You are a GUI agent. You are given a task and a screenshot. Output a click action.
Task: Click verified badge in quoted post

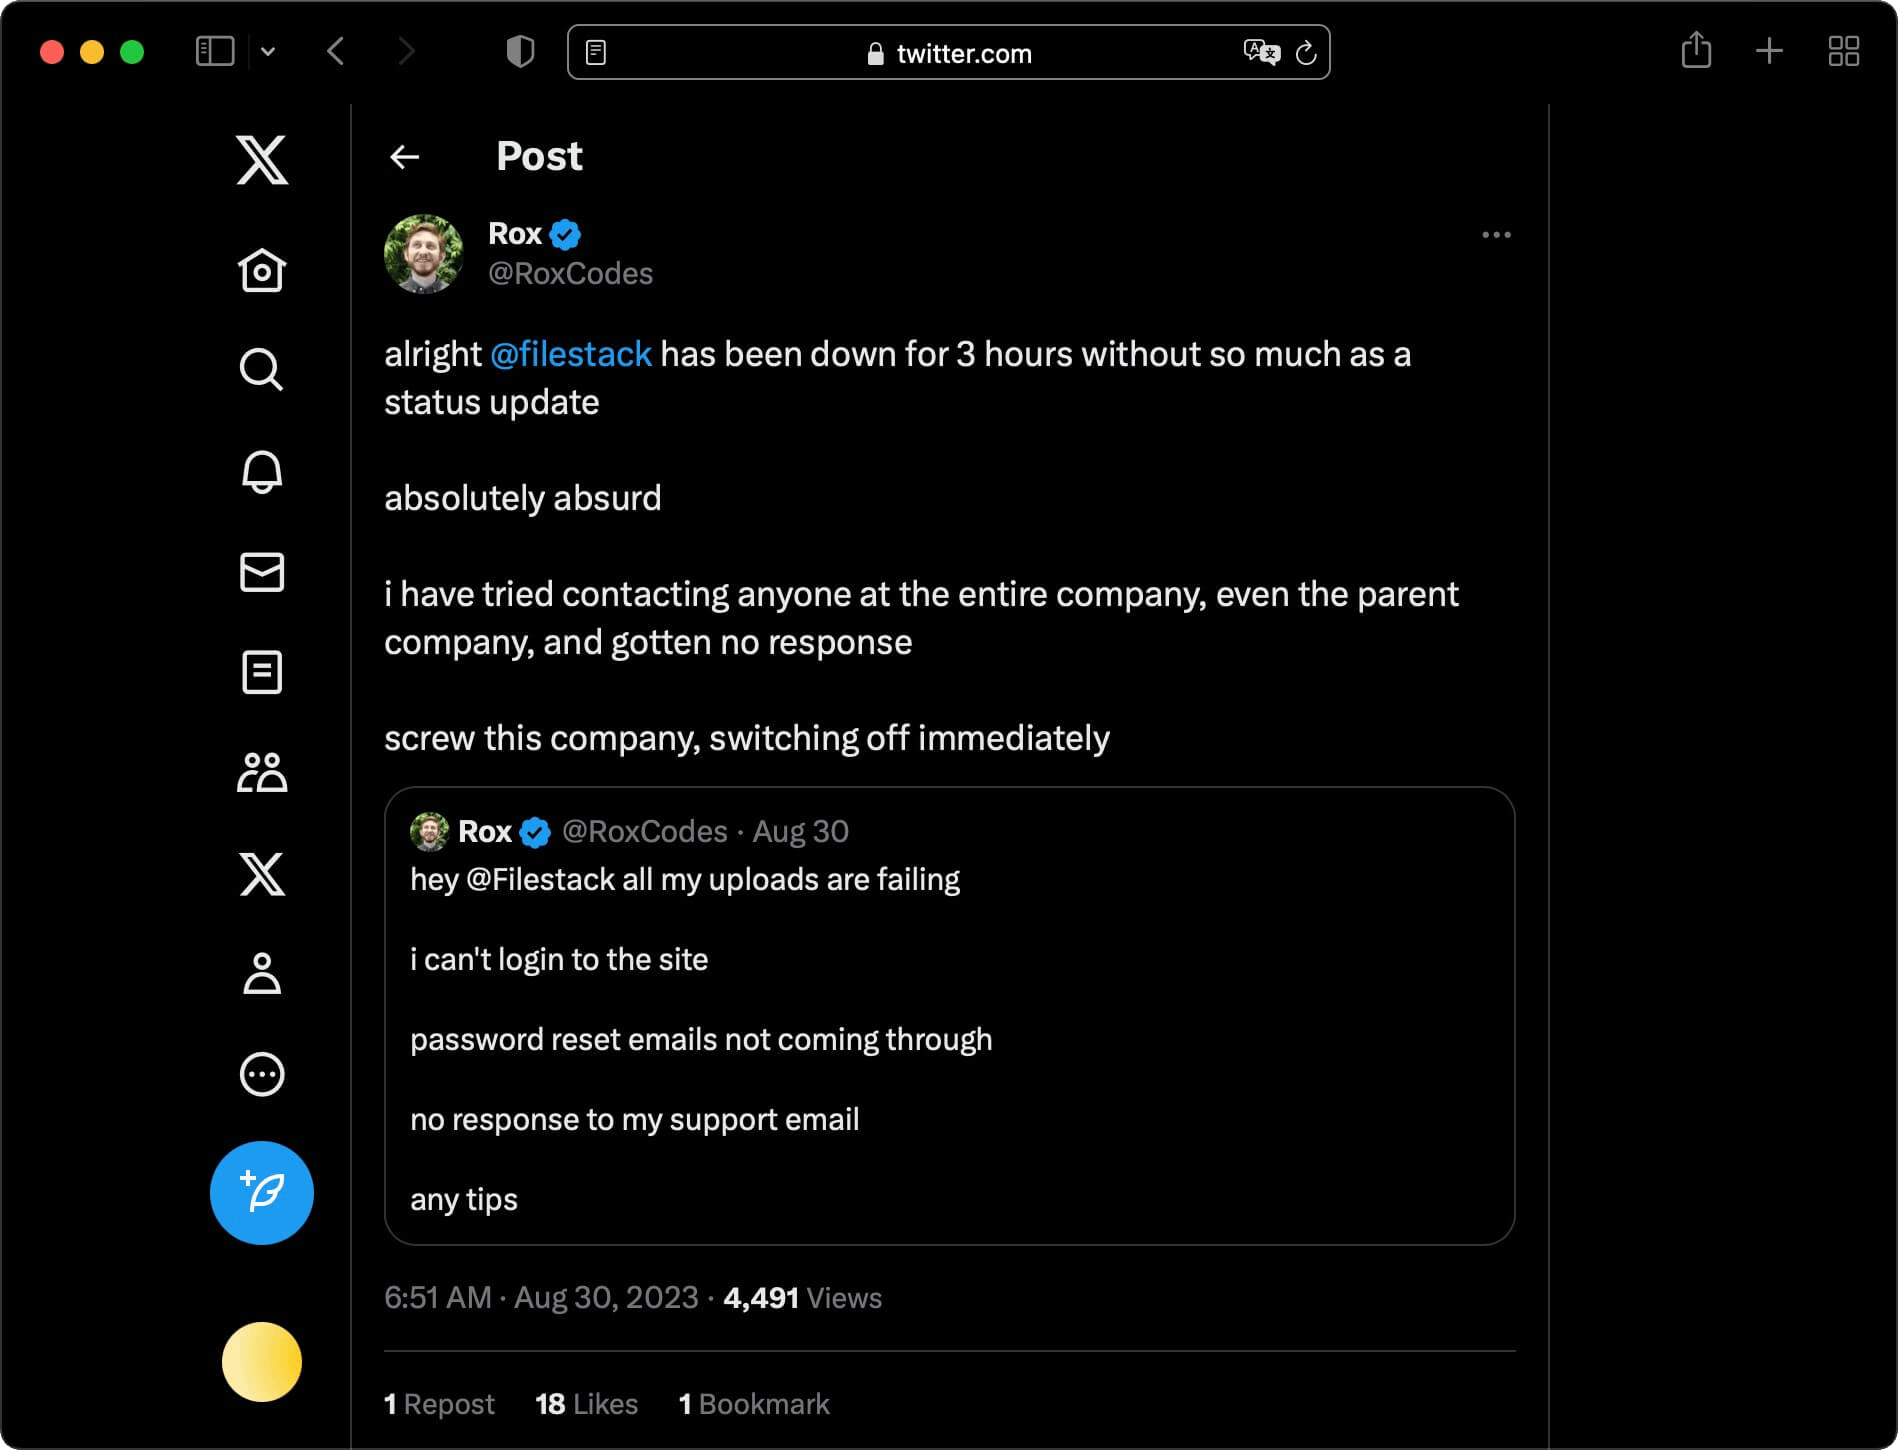535,832
